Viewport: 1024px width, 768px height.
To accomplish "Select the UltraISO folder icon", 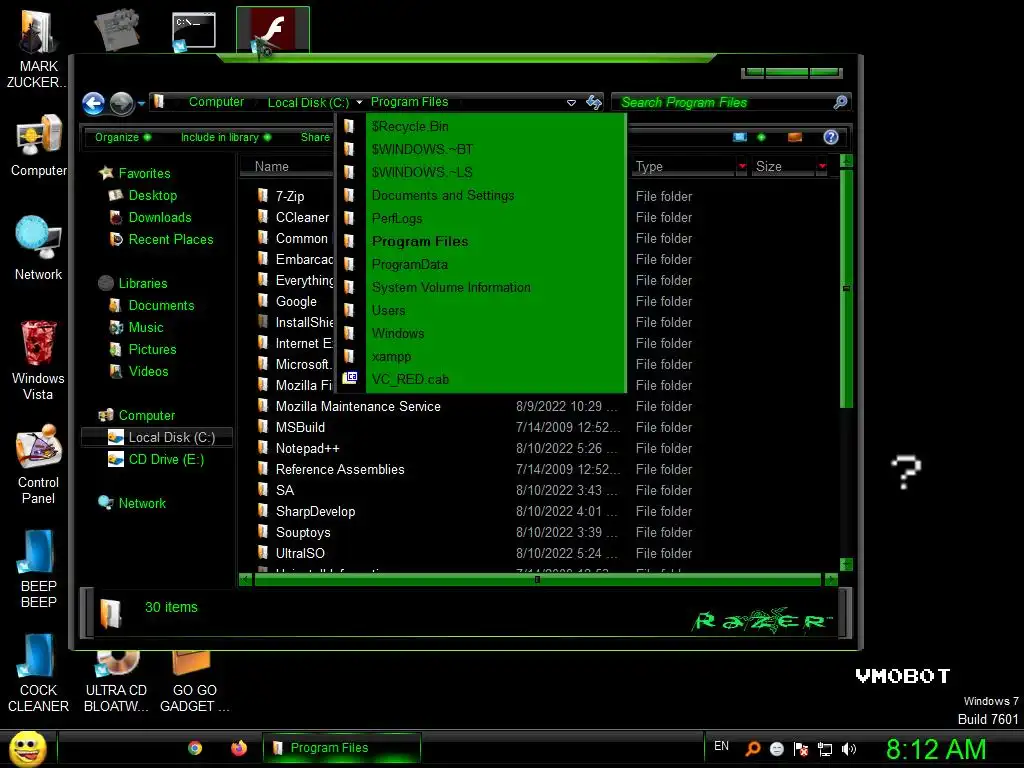I will [263, 552].
